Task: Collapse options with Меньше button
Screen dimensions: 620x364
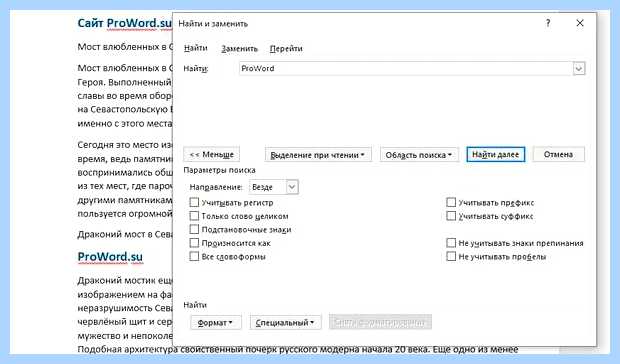Action: pyautogui.click(x=212, y=154)
